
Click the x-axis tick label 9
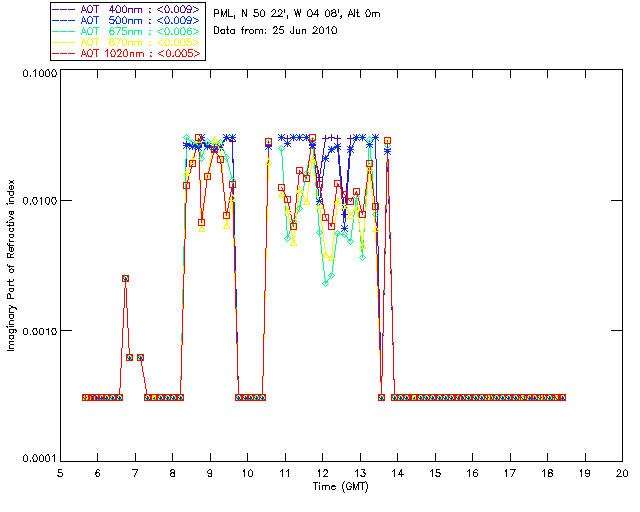point(210,474)
